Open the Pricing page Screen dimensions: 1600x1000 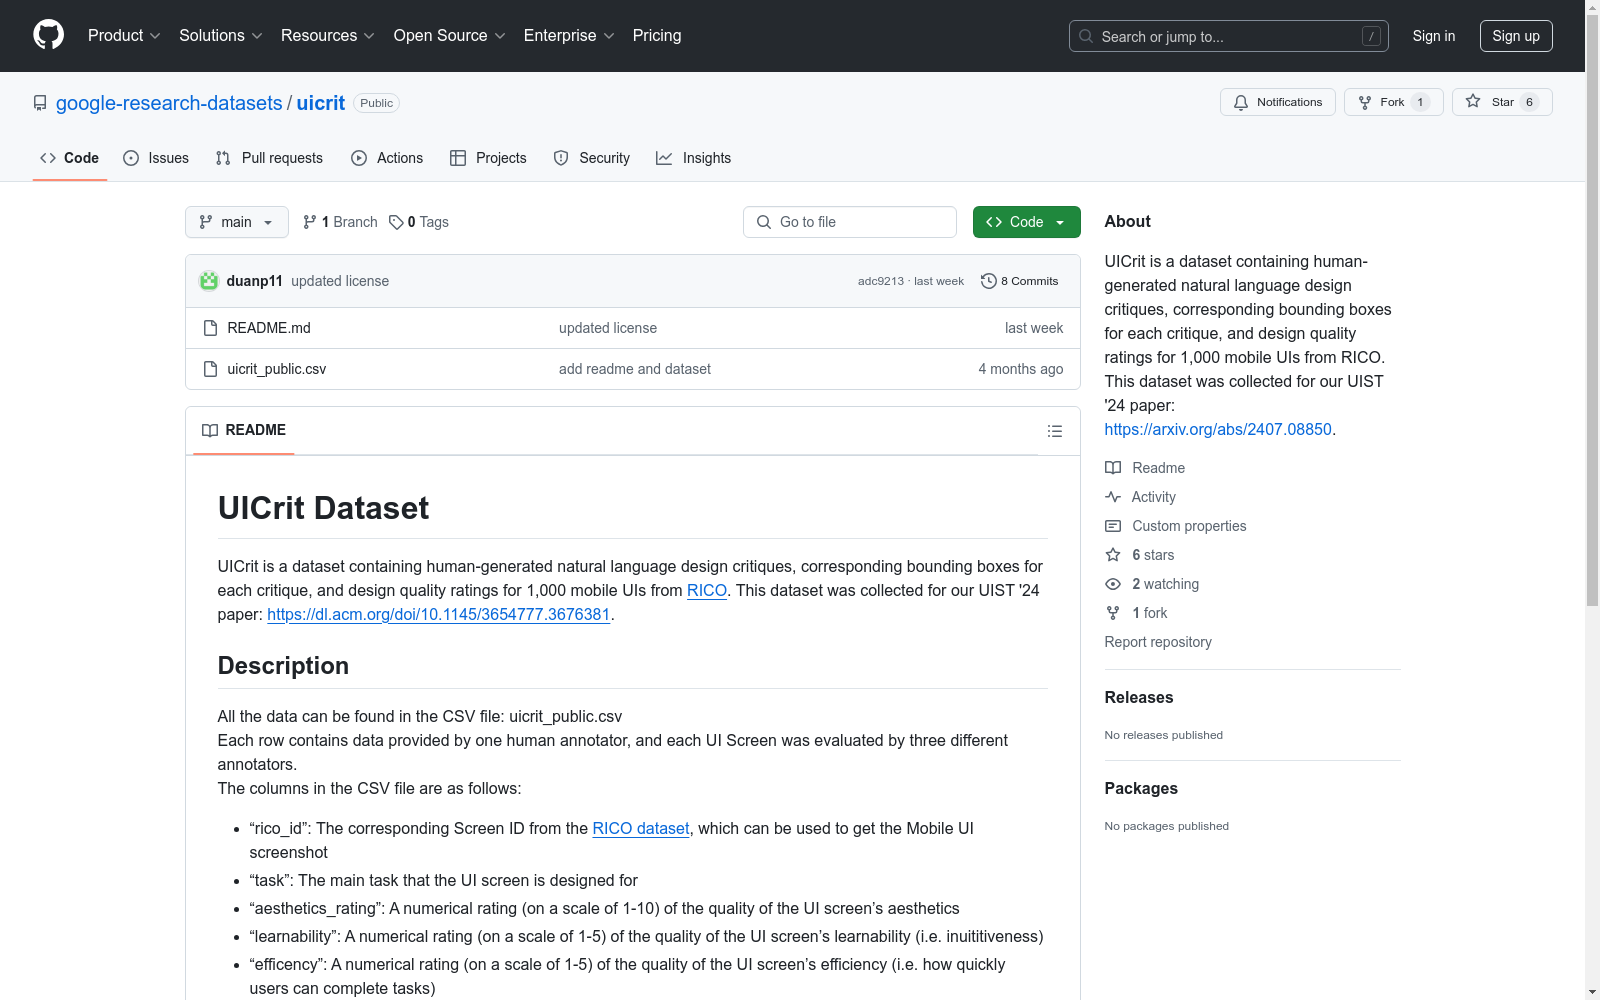click(x=657, y=35)
